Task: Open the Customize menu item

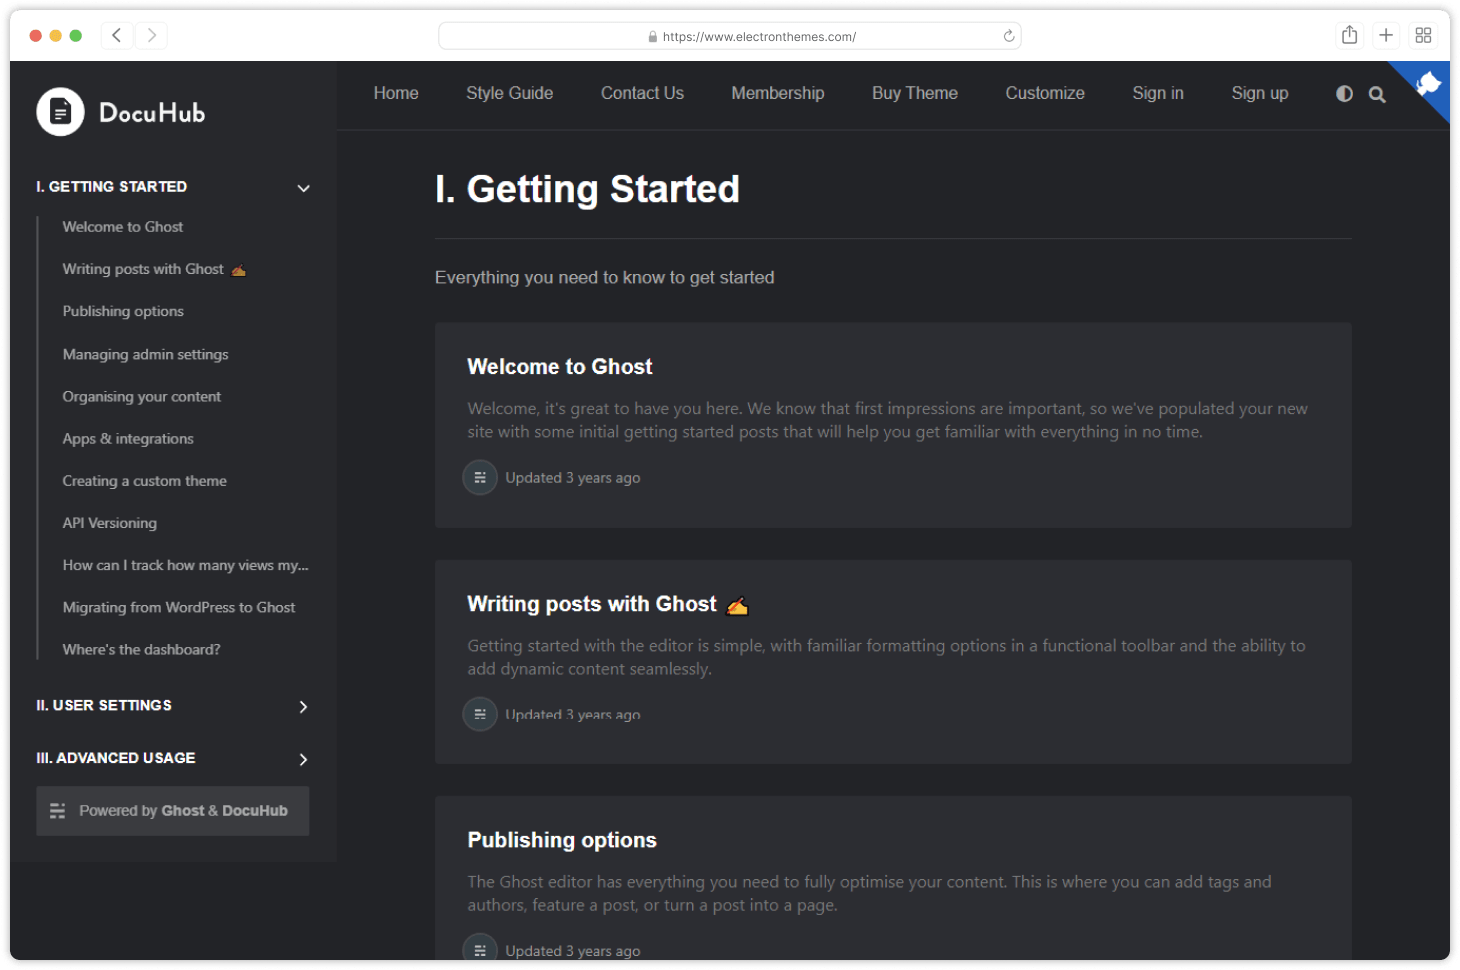Action: 1045,93
